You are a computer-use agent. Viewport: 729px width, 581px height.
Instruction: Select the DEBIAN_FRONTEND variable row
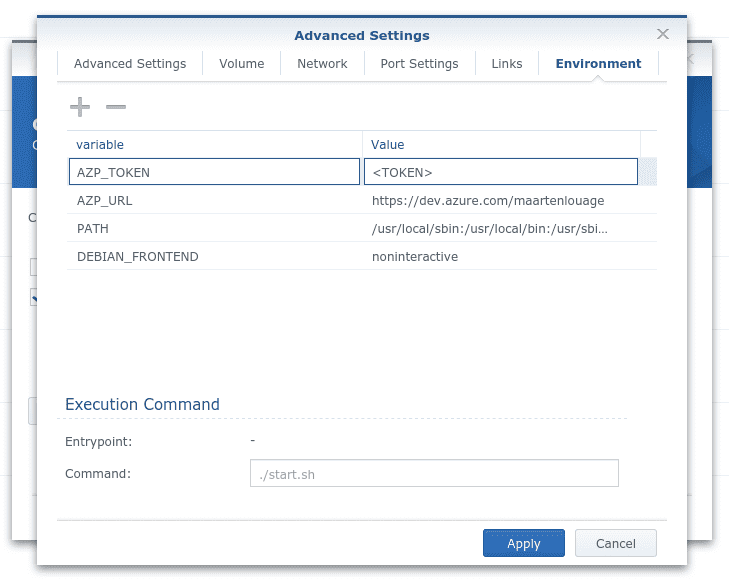[x=362, y=256]
